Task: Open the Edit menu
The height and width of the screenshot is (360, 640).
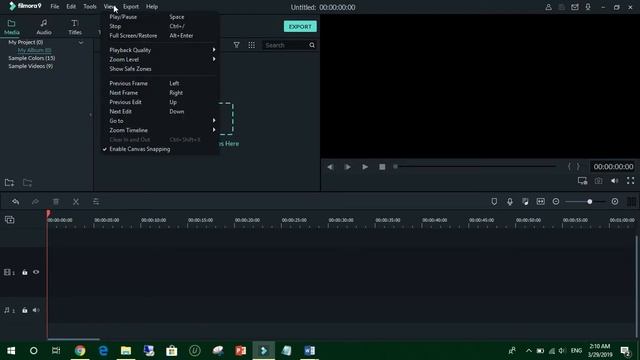Action: [x=71, y=7]
